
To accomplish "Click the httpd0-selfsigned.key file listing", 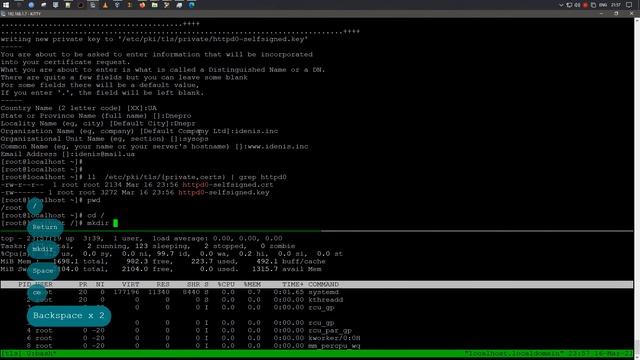I will tap(135, 192).
